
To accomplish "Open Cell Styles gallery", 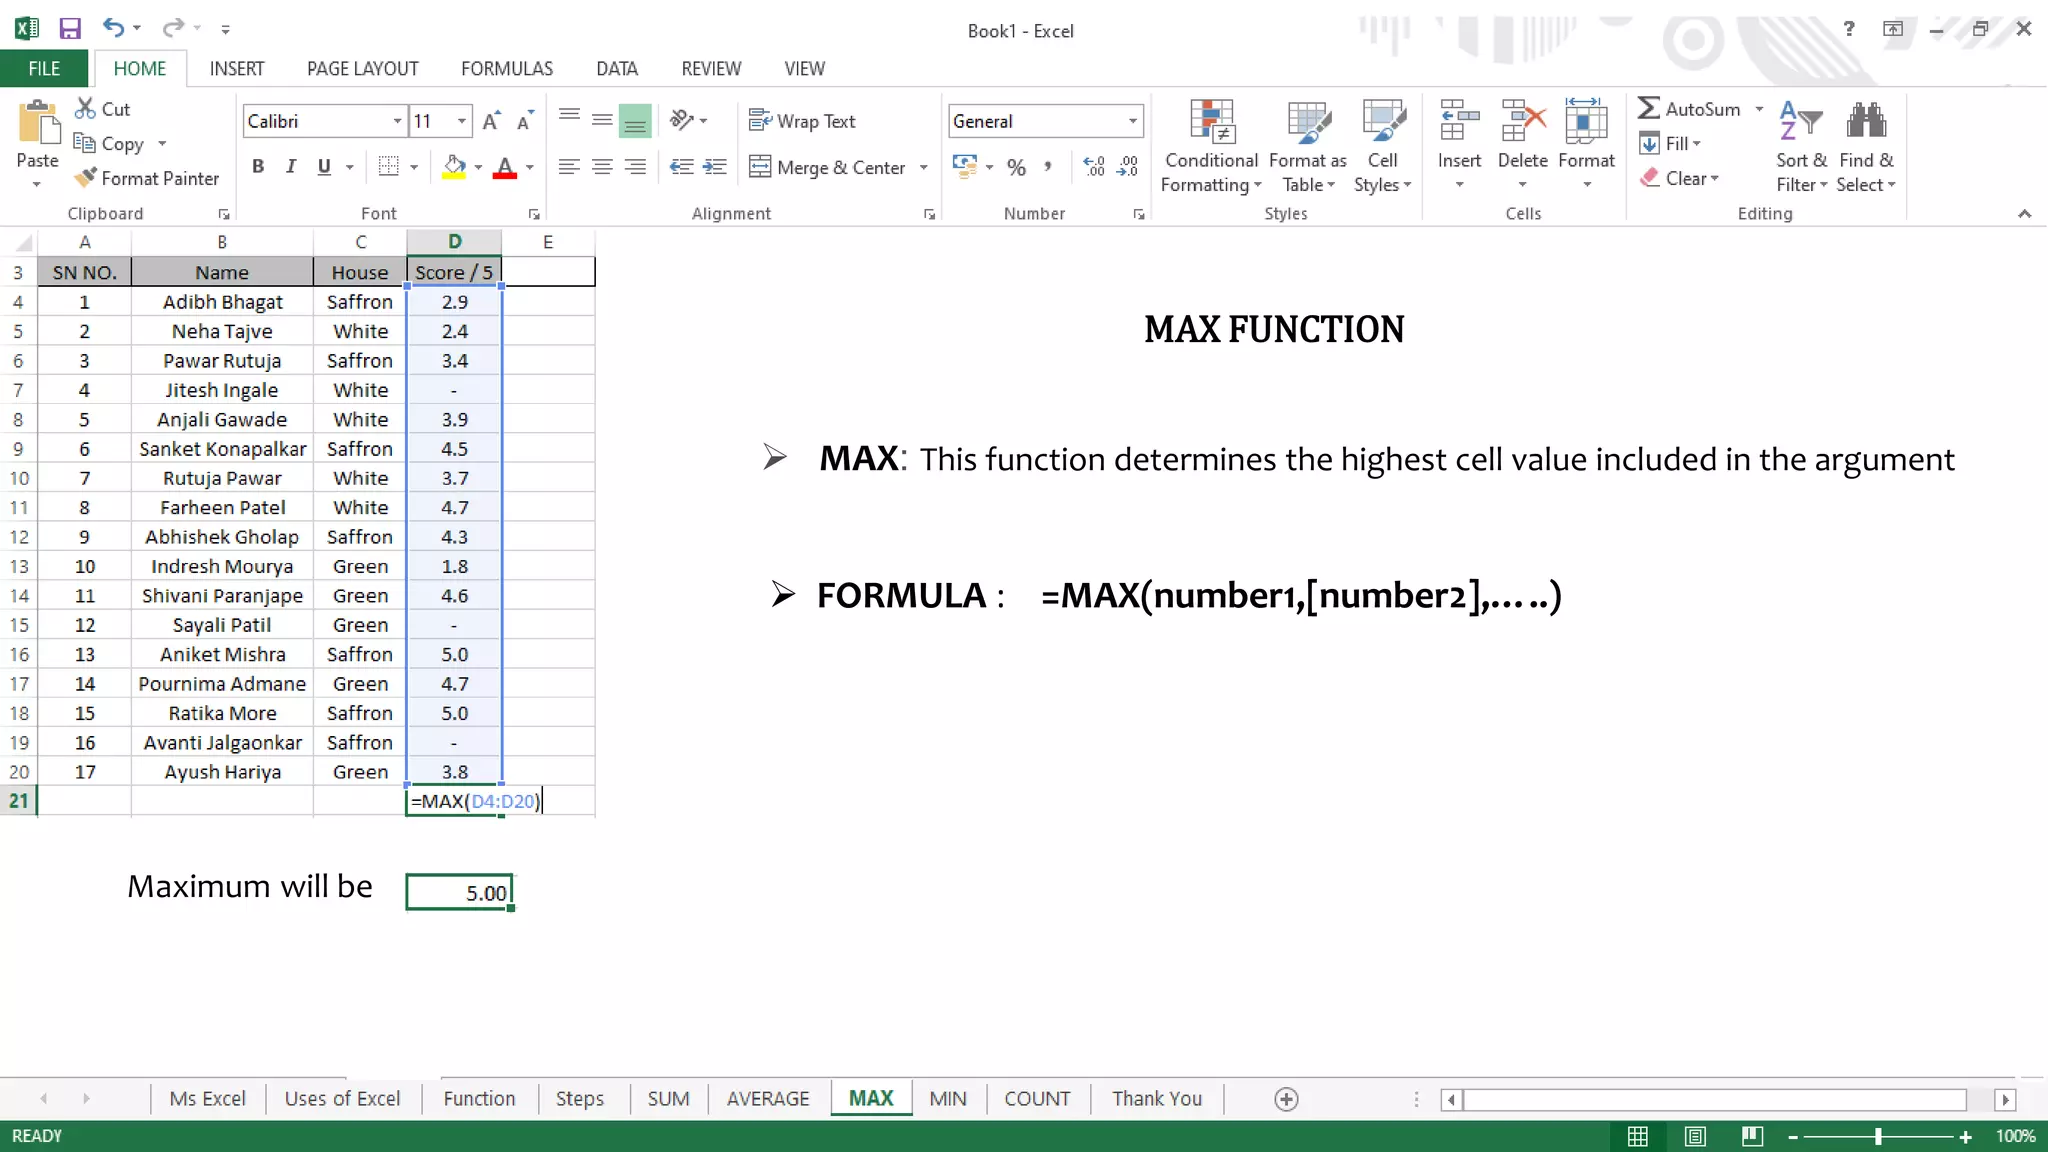I will (1383, 146).
